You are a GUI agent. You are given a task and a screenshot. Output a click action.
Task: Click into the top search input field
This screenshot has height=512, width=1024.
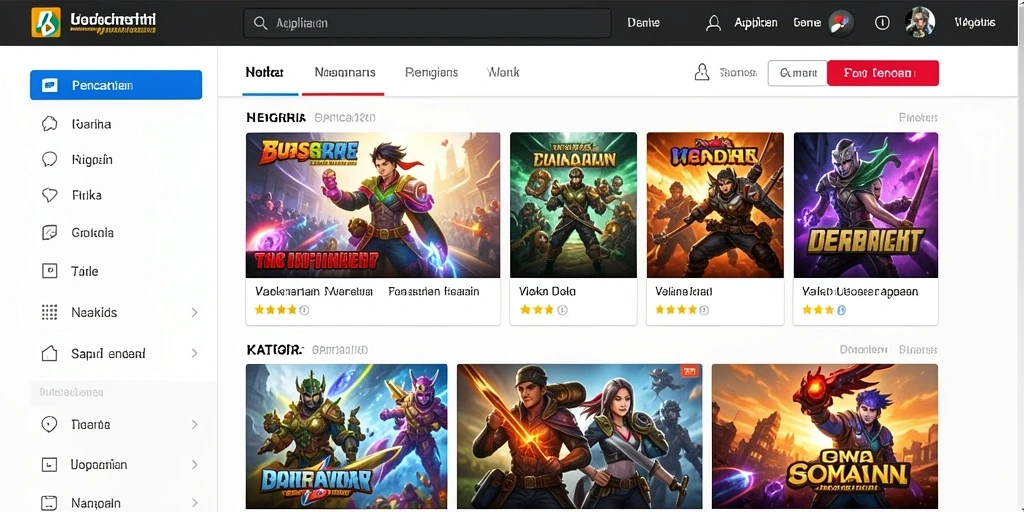[427, 23]
